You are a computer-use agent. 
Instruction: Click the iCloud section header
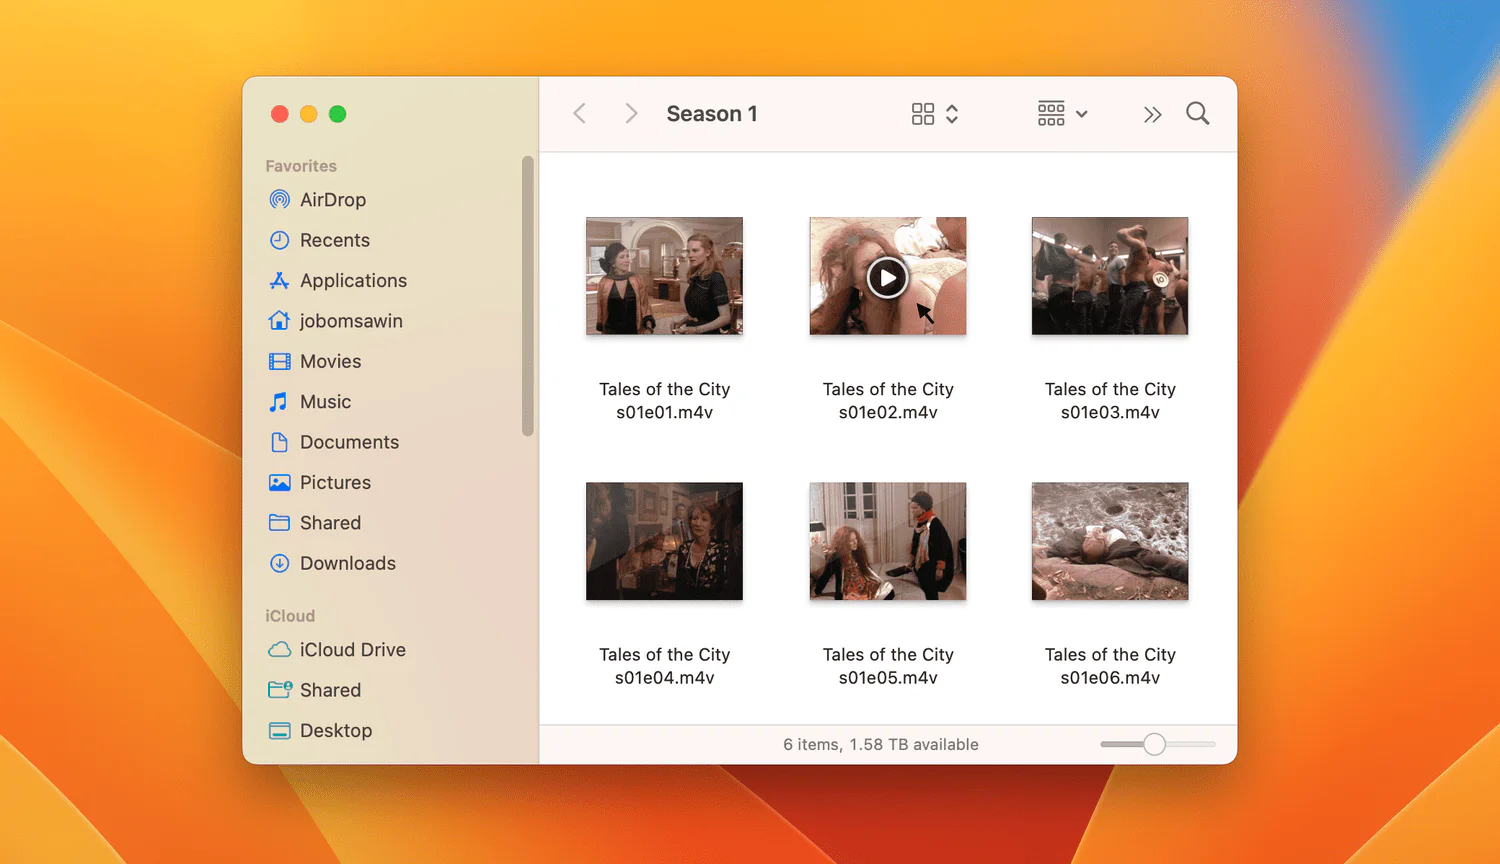coord(290,616)
